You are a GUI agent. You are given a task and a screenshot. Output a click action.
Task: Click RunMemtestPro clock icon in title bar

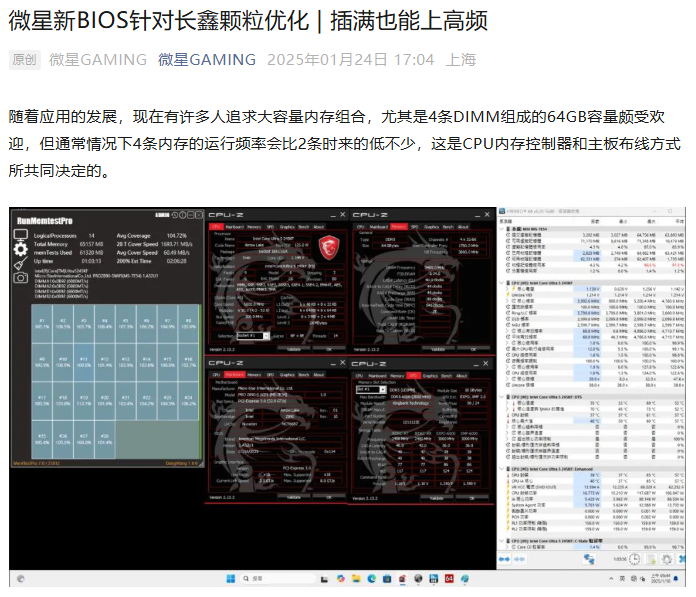click(x=175, y=215)
